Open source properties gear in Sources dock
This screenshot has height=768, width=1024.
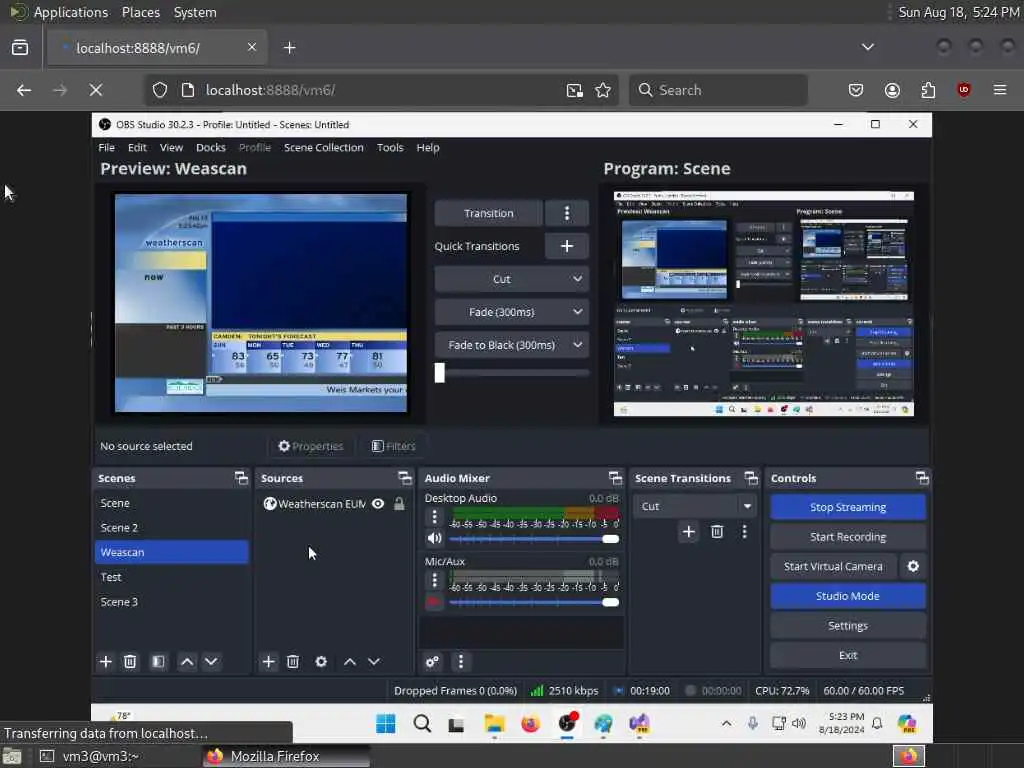(321, 662)
